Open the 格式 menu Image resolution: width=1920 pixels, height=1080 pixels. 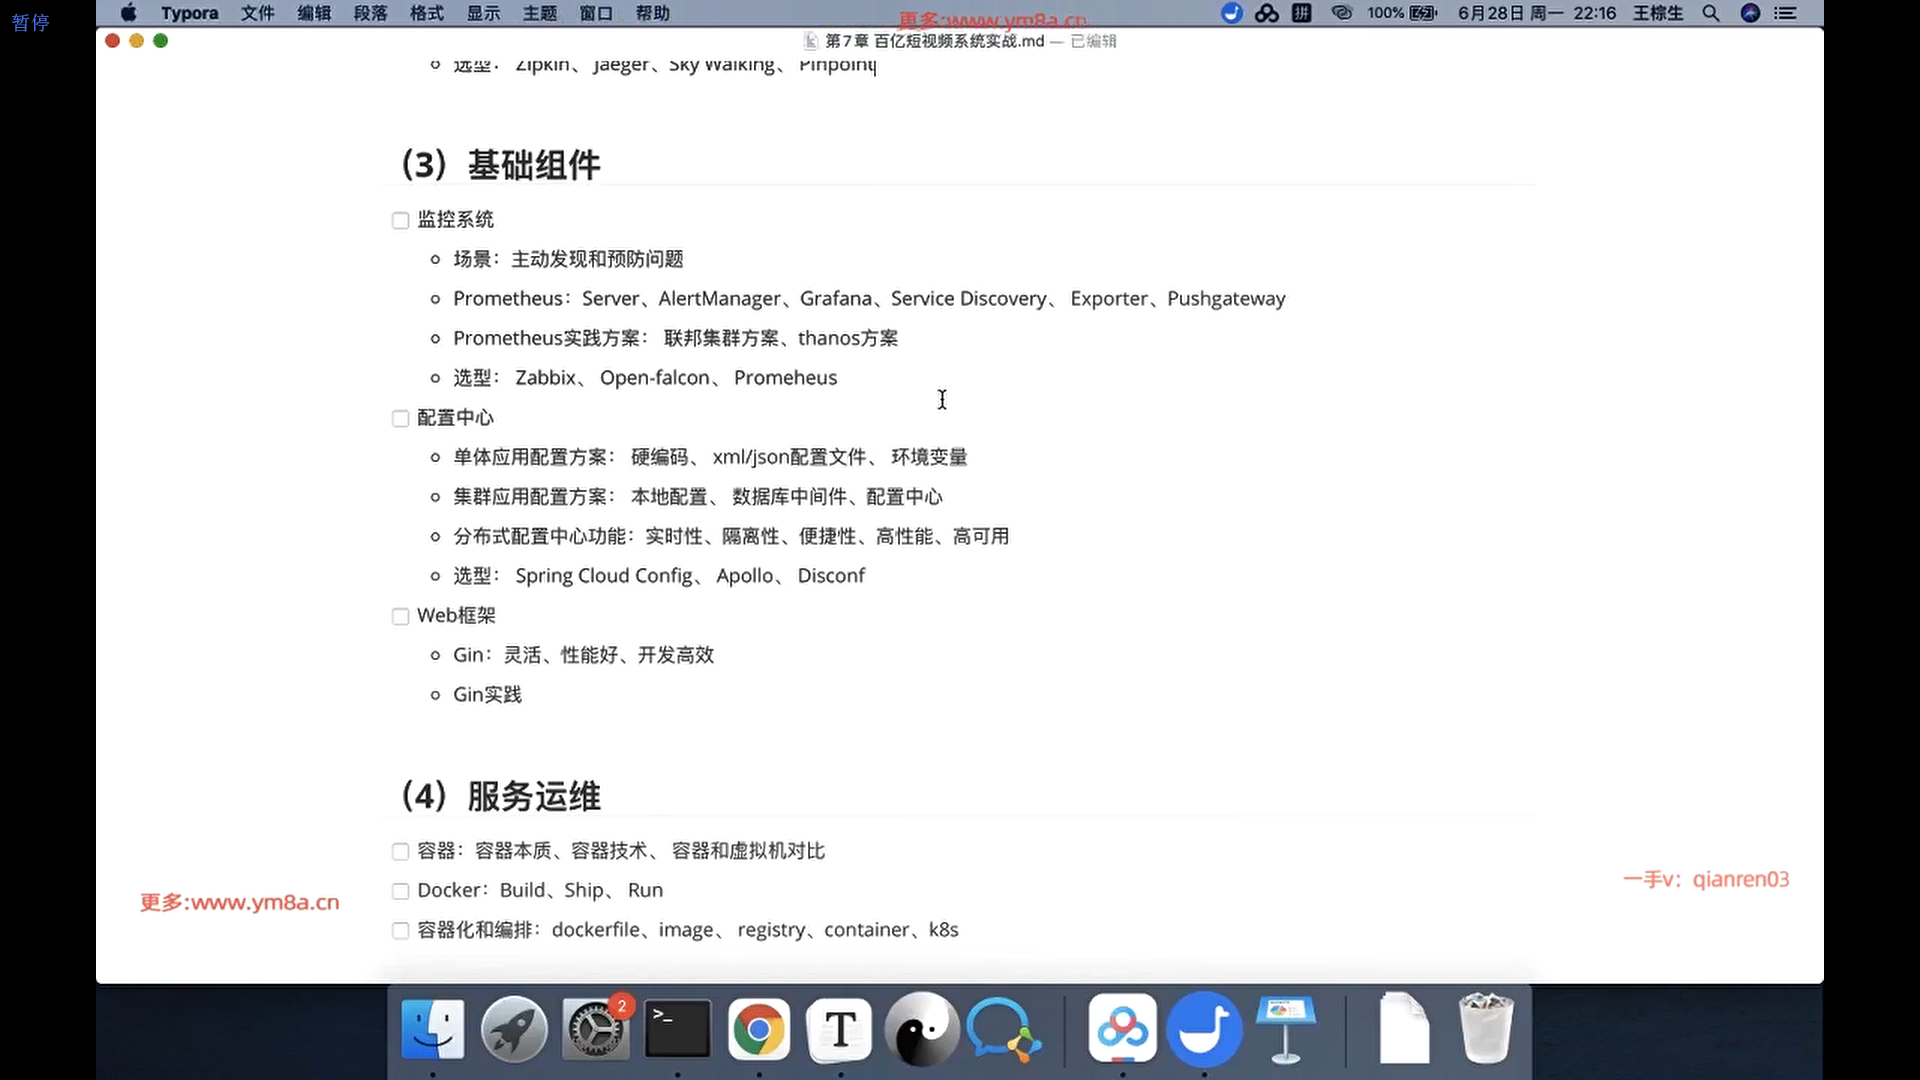click(x=427, y=13)
